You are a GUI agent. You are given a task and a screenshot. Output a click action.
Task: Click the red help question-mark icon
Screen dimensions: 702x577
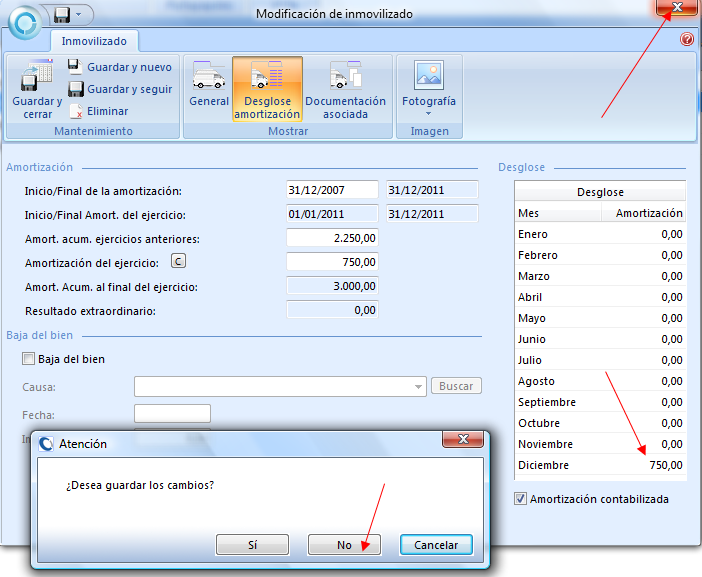[x=687, y=40]
